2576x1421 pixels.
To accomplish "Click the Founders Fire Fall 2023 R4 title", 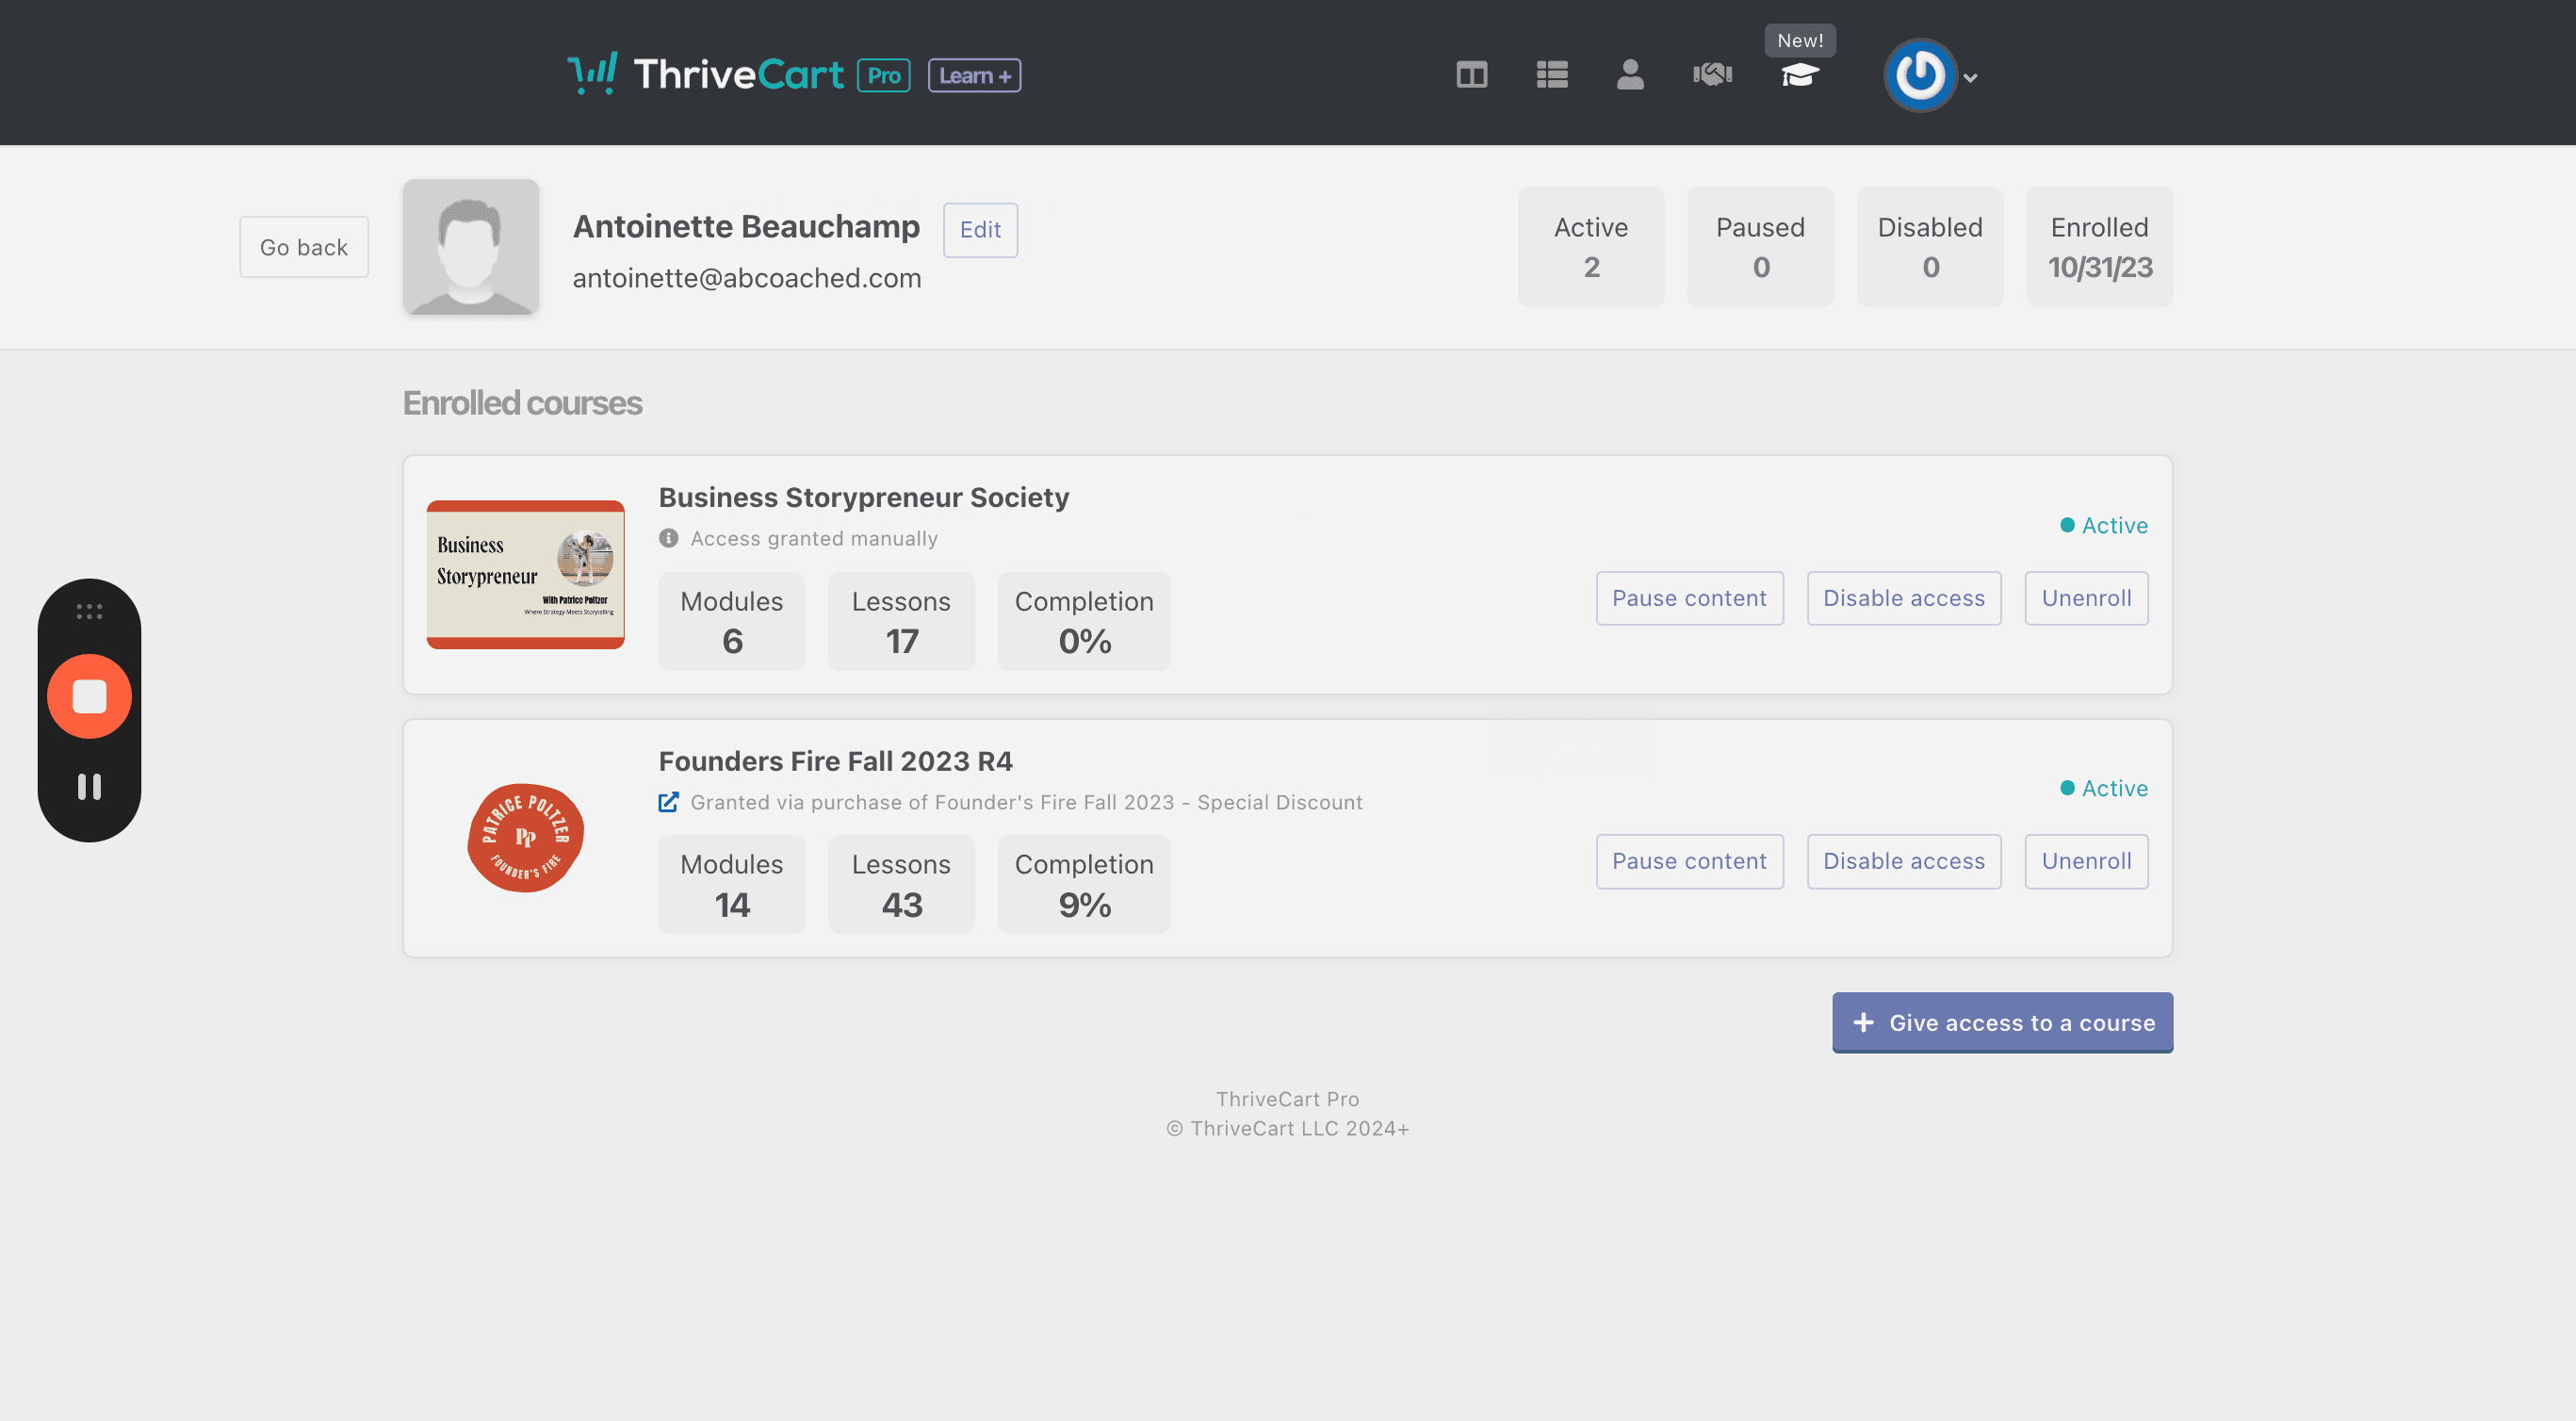I will [836, 761].
